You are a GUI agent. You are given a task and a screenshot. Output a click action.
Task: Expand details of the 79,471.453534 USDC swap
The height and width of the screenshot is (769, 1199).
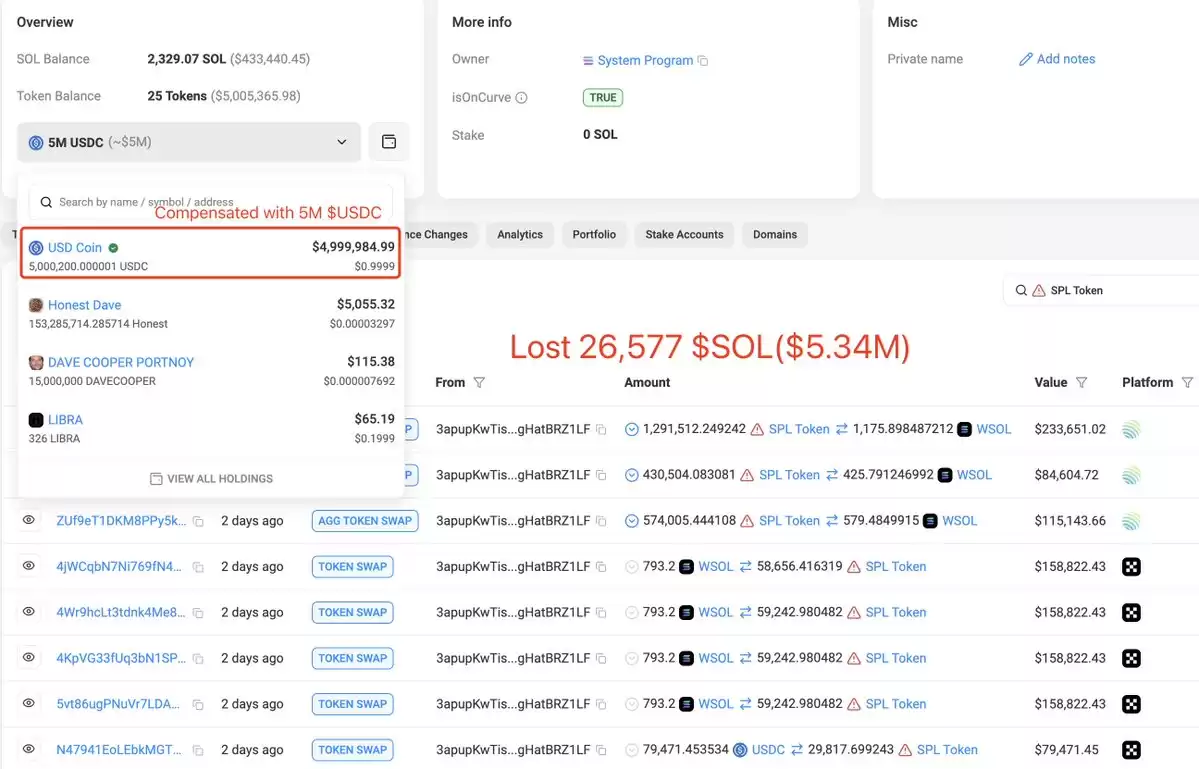click(632, 751)
